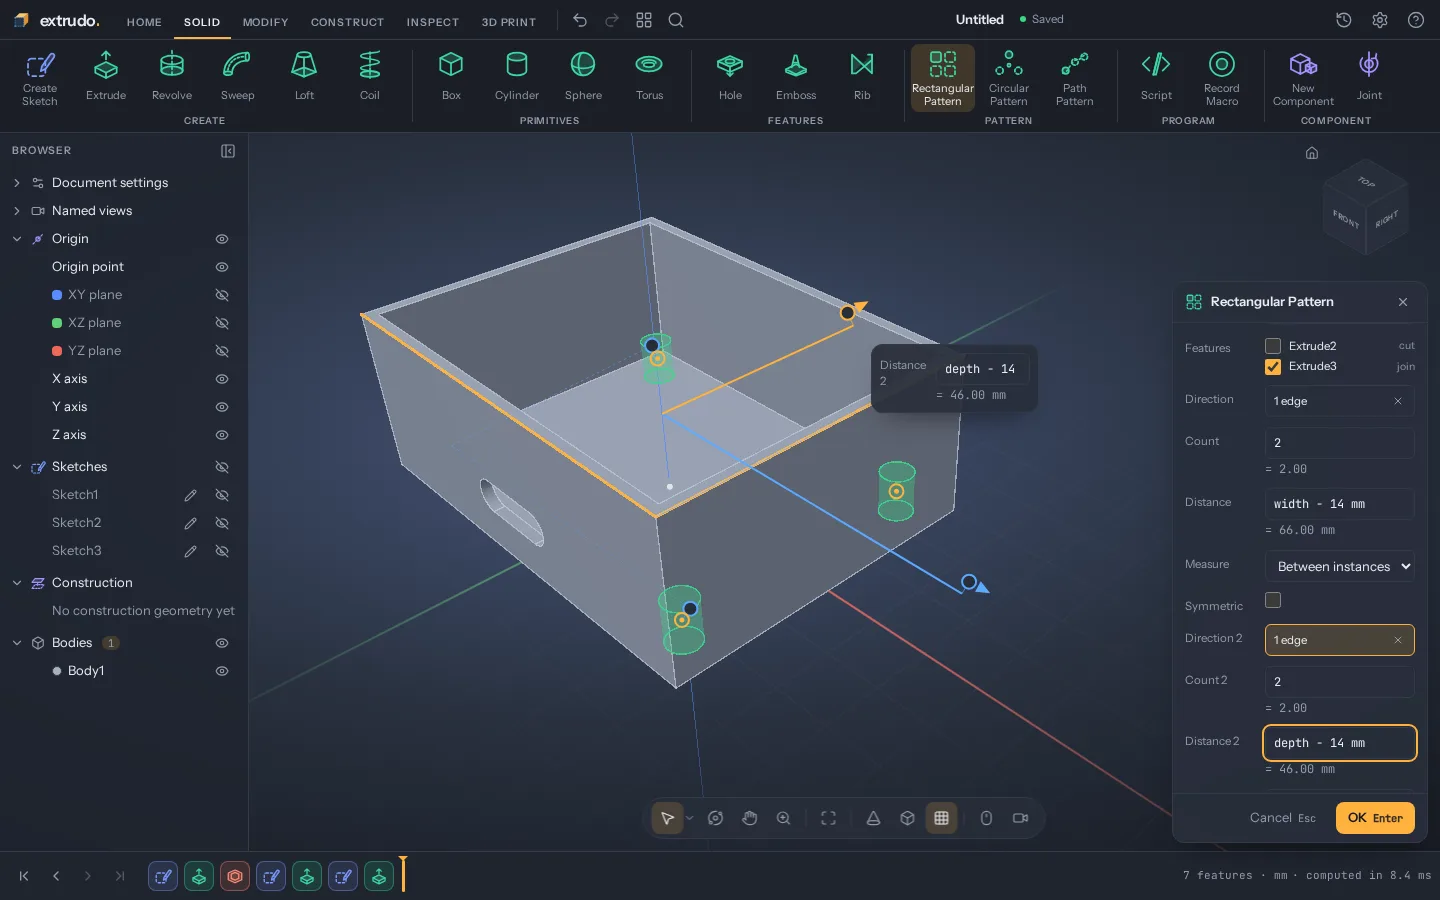Screen dimensions: 1440x900
Task: Expand Document settings in browser
Action: (x=17, y=183)
